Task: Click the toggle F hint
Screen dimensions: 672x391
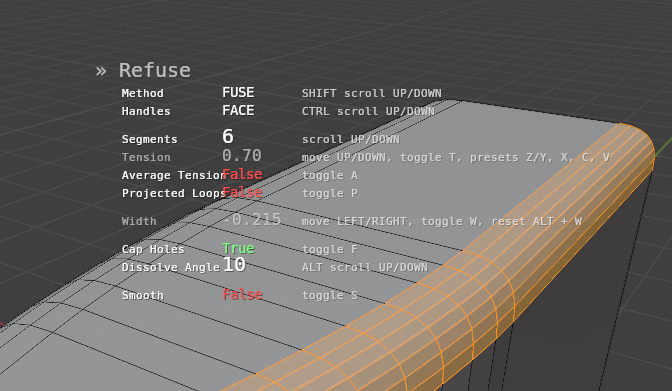Action: tap(330, 249)
